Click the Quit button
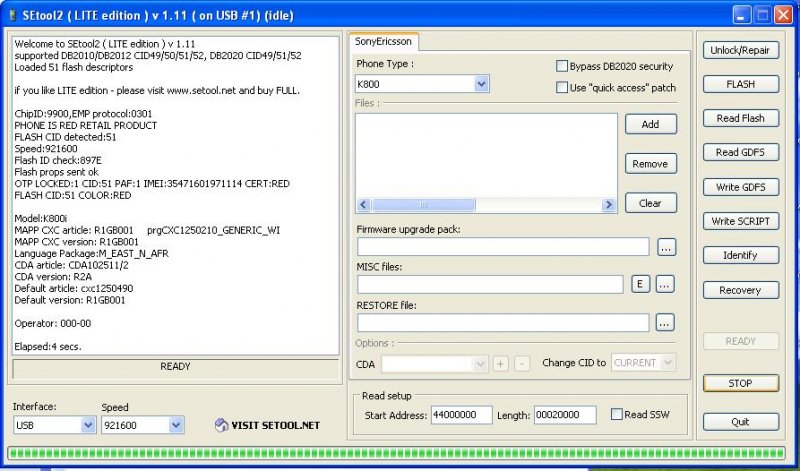Image resolution: width=800 pixels, height=471 pixels. click(x=740, y=422)
